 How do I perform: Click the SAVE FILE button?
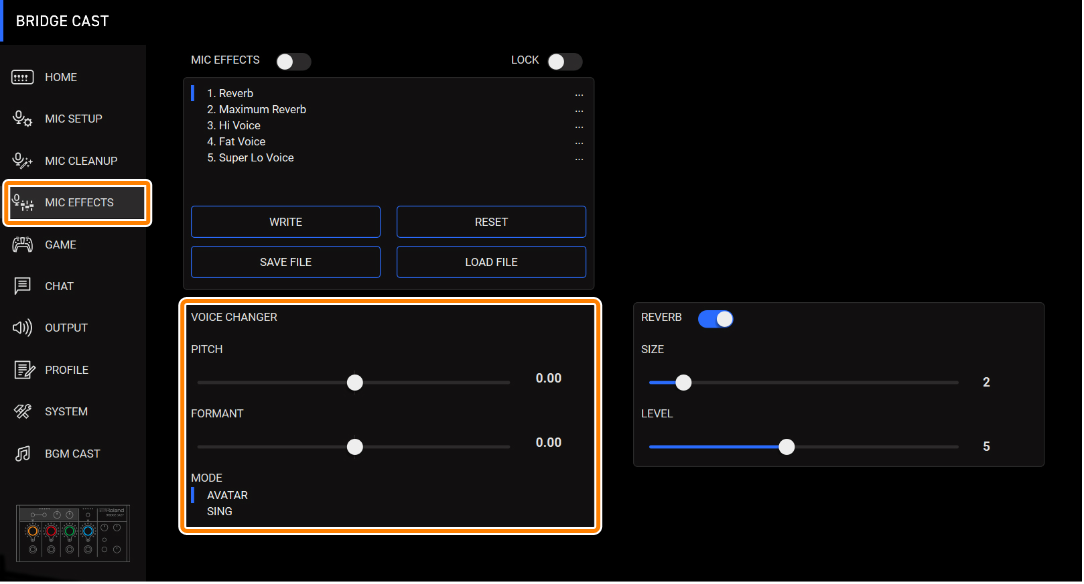[286, 262]
